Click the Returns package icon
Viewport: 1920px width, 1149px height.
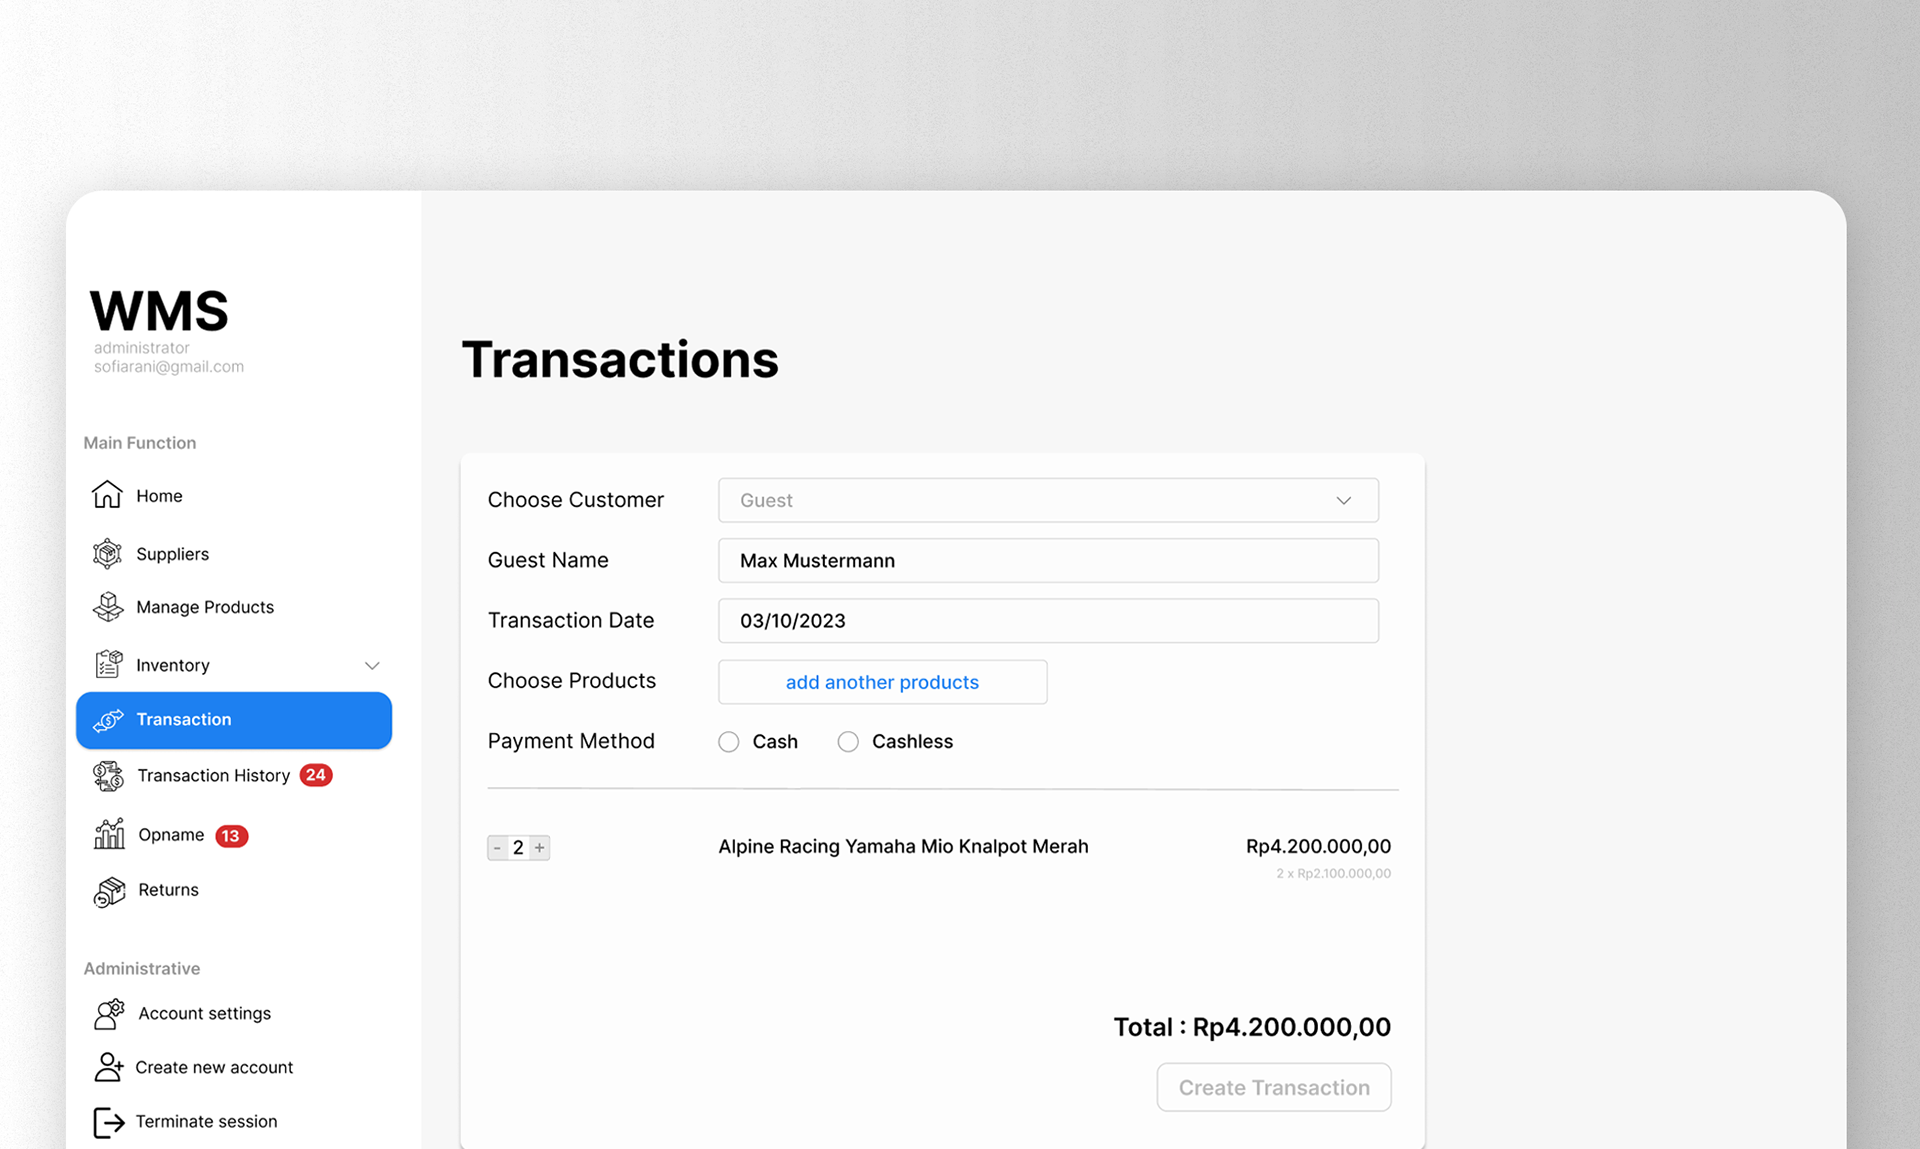point(109,890)
